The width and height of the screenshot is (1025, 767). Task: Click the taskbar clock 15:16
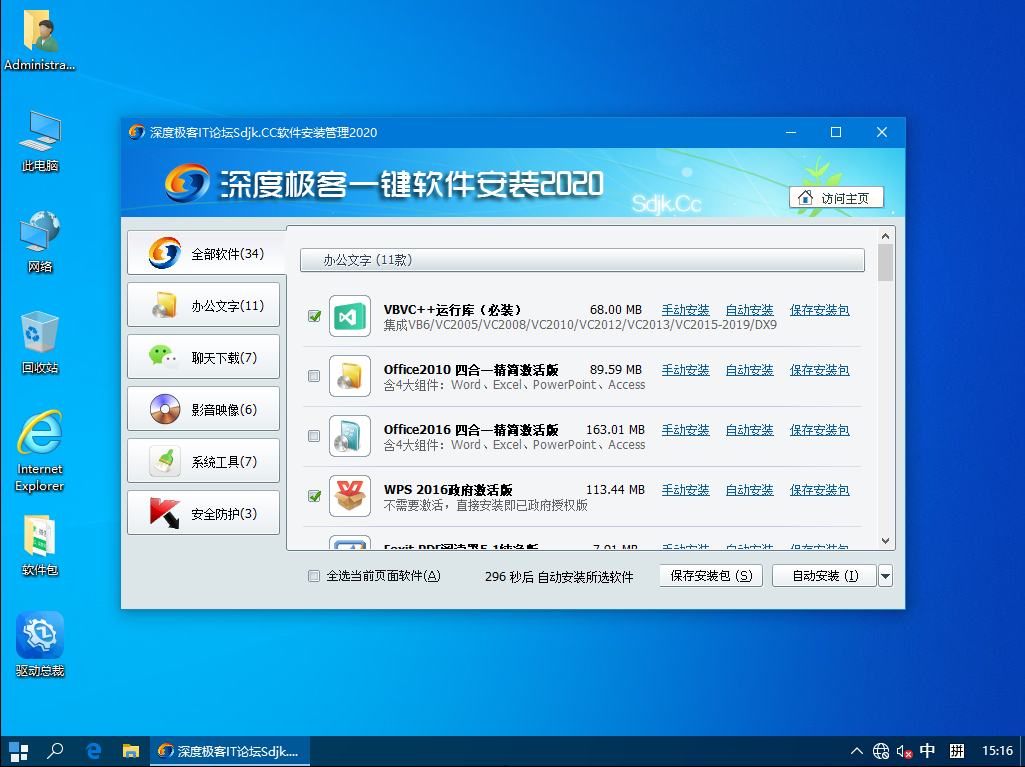(x=997, y=751)
